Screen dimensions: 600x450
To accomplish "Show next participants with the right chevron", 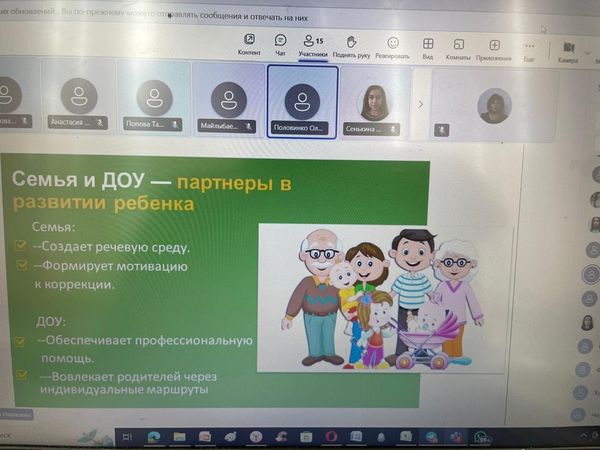I will [x=420, y=104].
